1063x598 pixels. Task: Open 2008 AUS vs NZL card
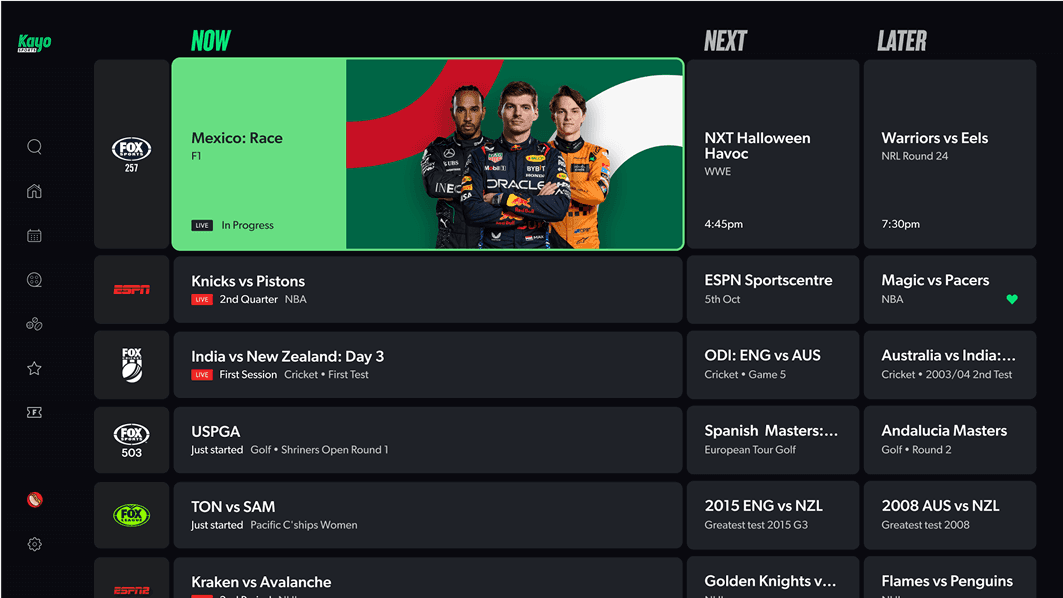(950, 515)
